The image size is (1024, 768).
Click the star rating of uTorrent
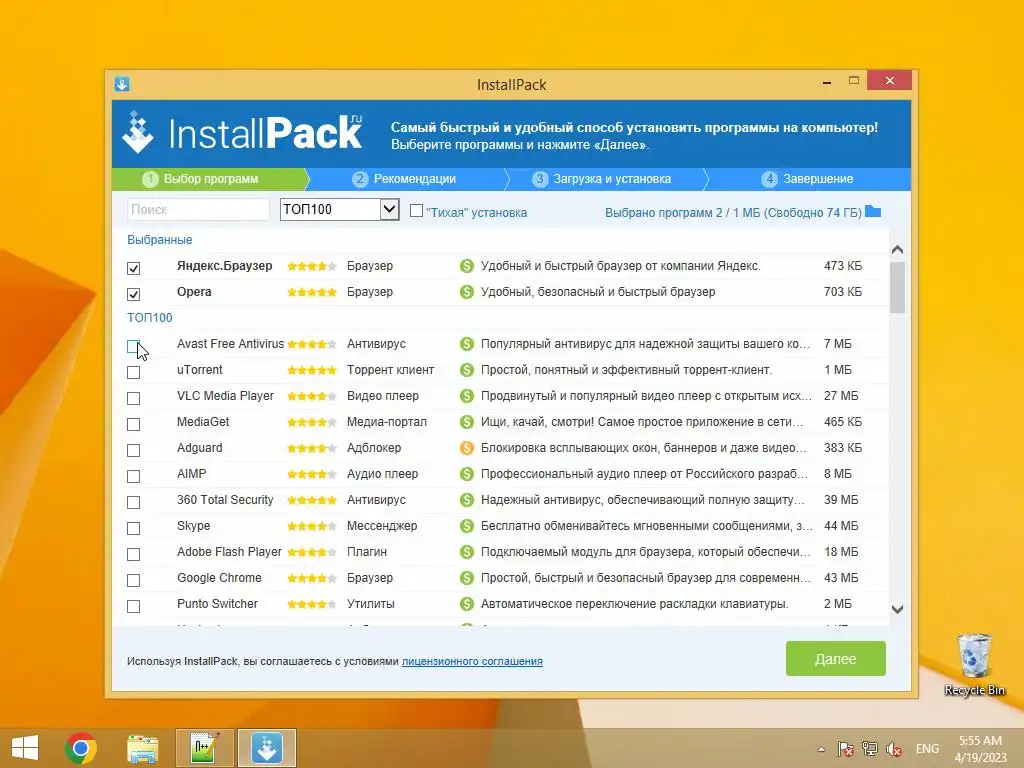pos(312,370)
